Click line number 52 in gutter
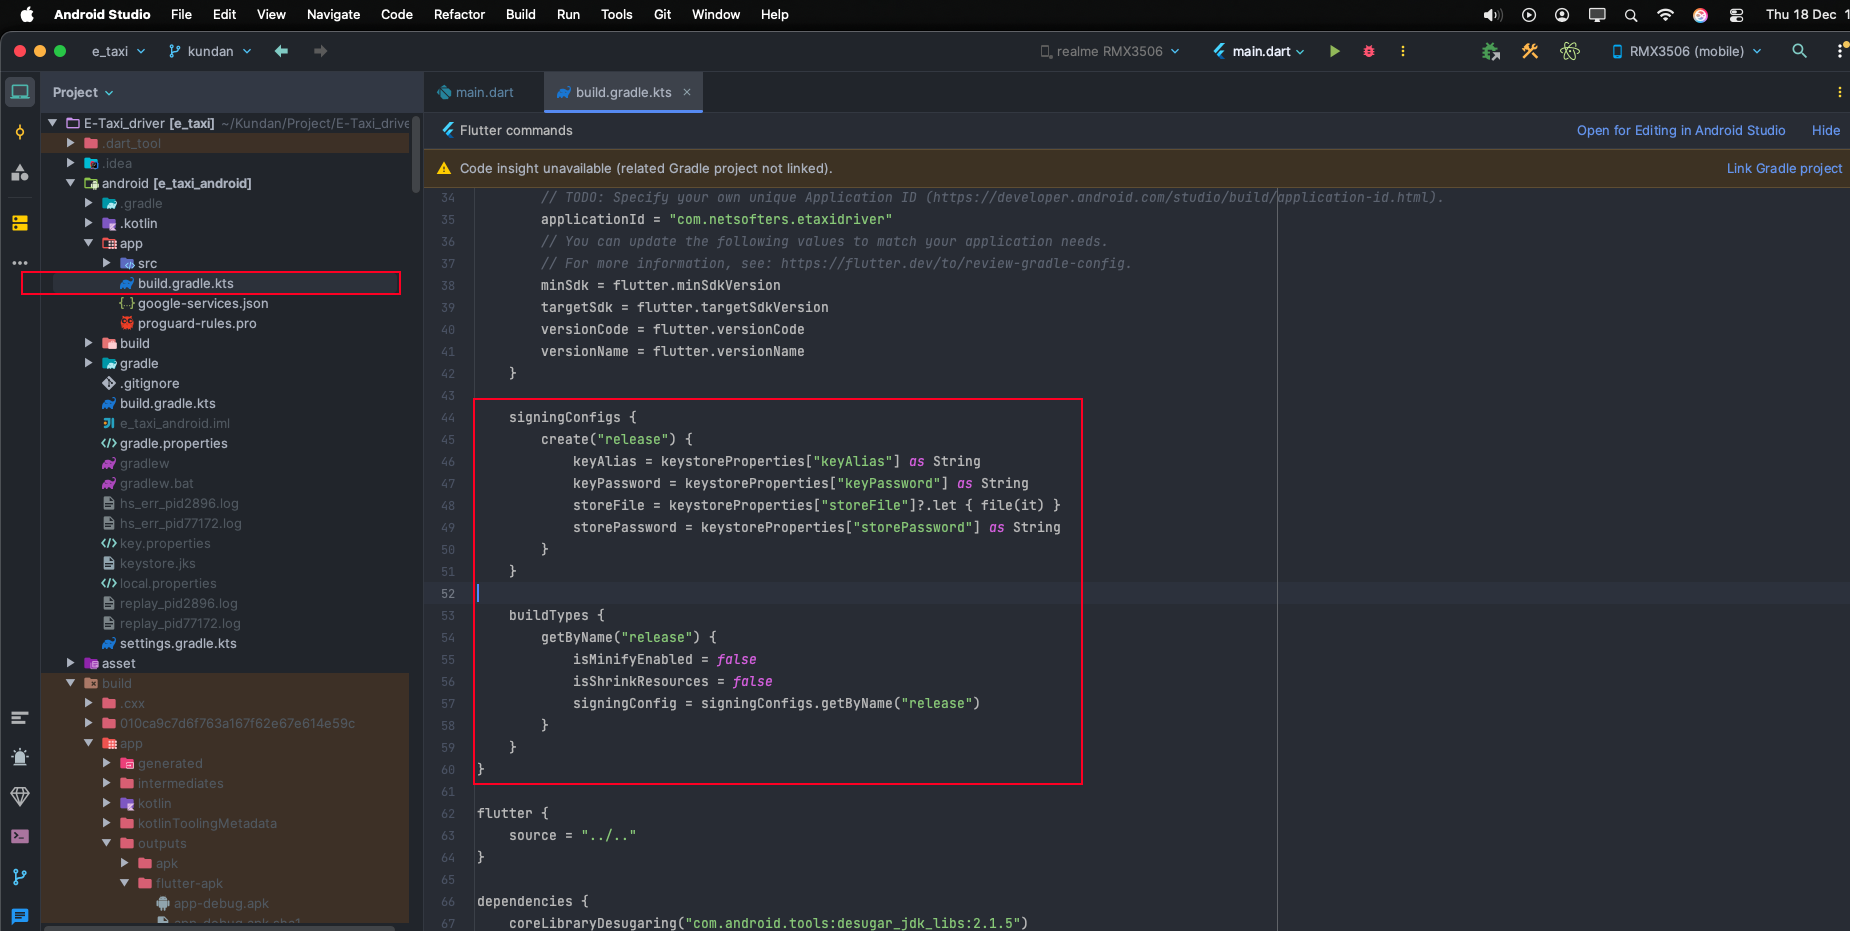Viewport: 1850px width, 931px height. coord(448,593)
